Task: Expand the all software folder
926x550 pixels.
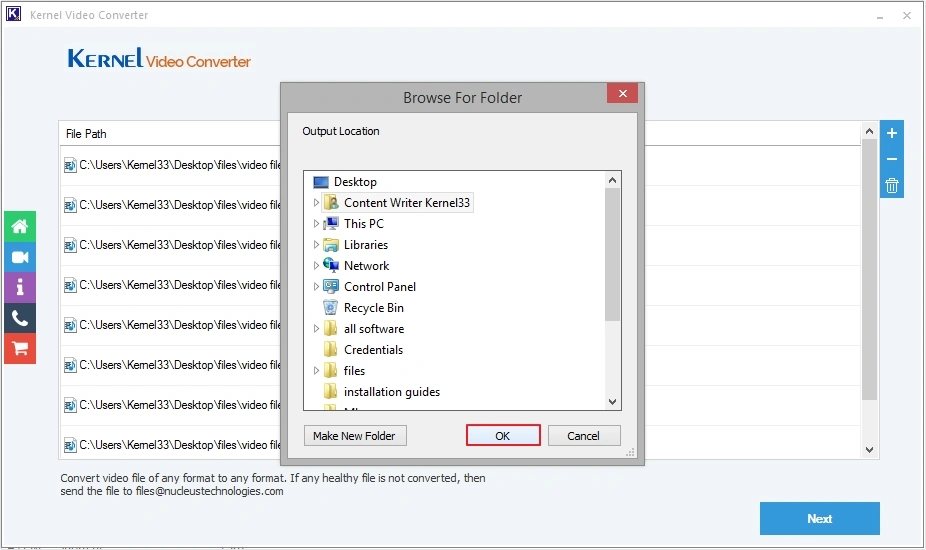Action: pos(316,328)
